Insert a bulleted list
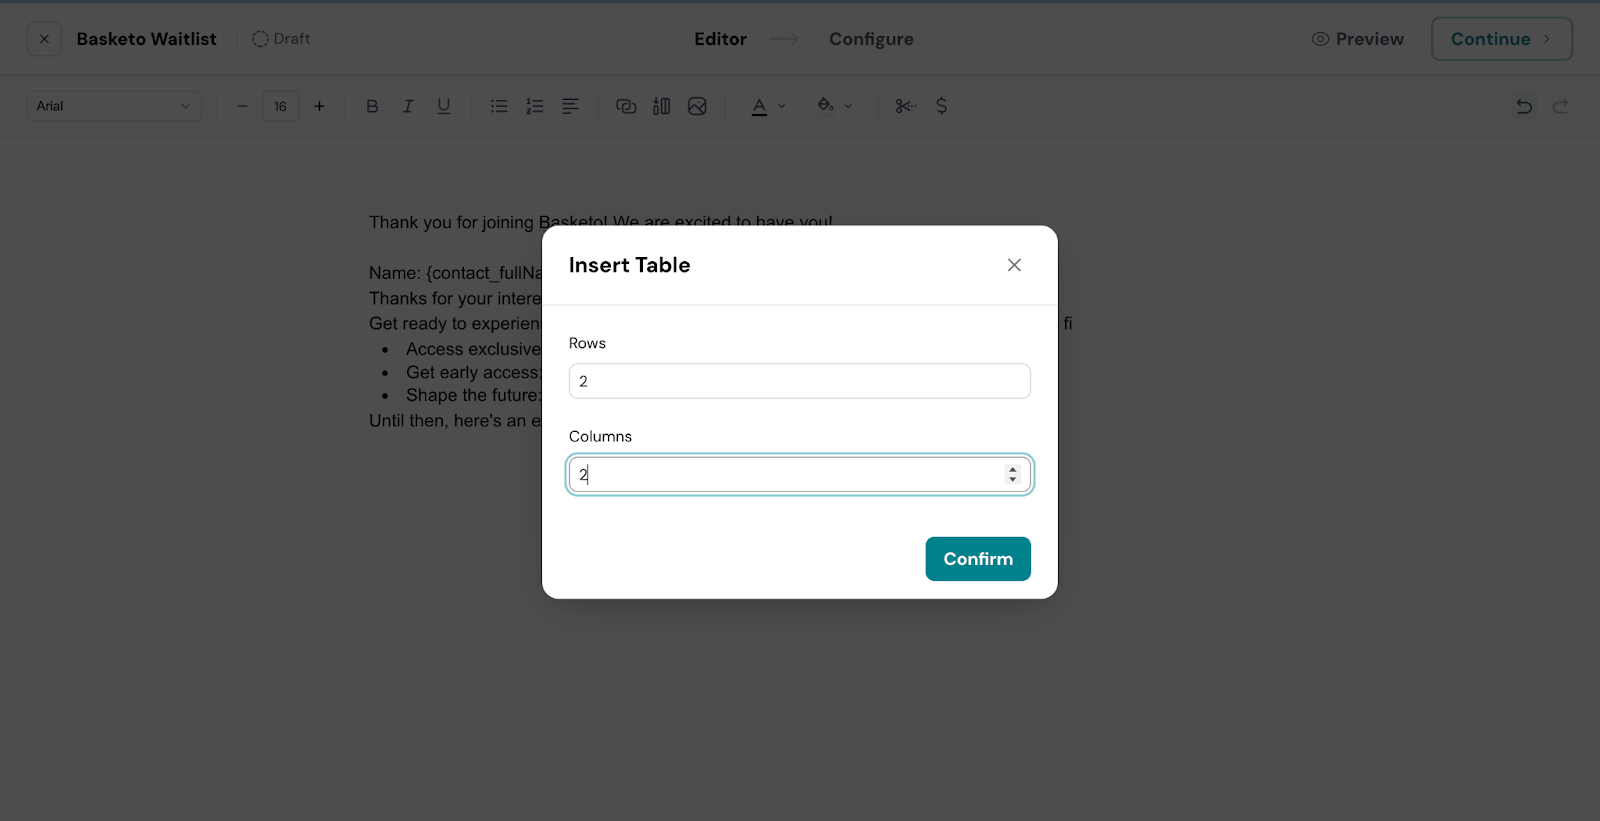 499,106
